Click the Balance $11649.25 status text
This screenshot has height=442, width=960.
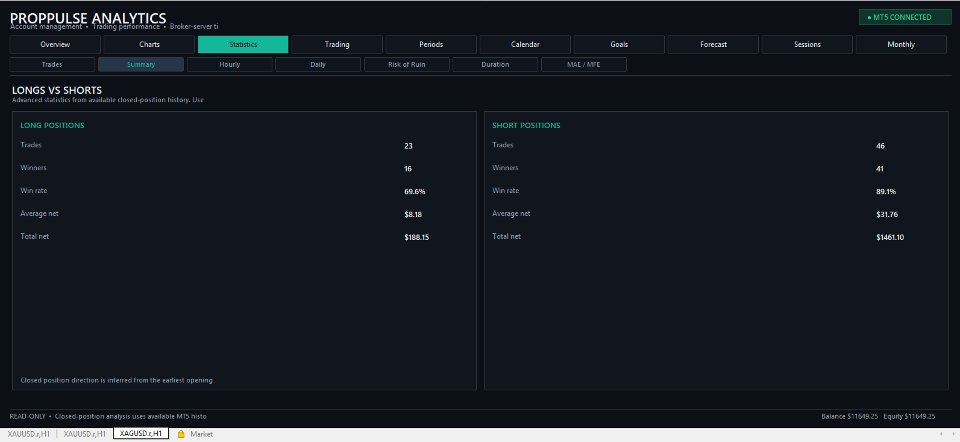(x=850, y=416)
